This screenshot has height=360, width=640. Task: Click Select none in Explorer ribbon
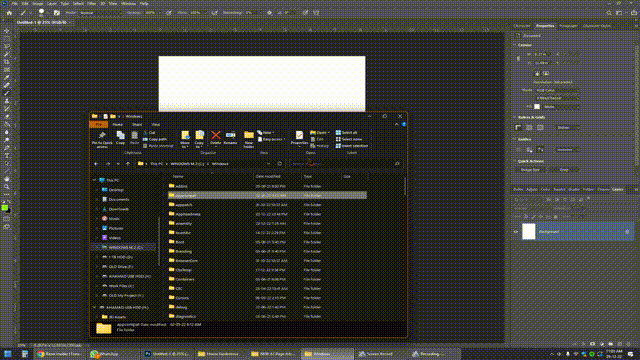point(349,139)
